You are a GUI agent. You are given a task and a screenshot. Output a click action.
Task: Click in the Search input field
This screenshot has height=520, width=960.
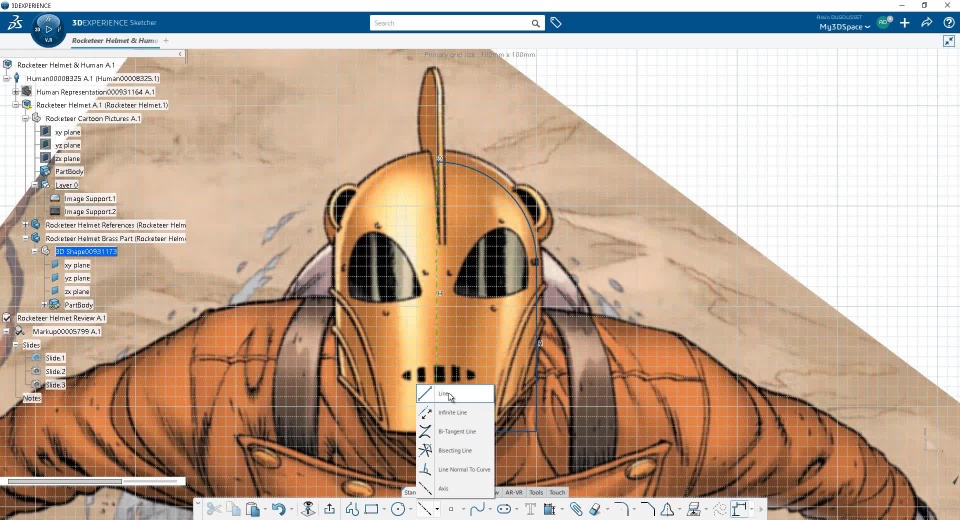tap(449, 23)
